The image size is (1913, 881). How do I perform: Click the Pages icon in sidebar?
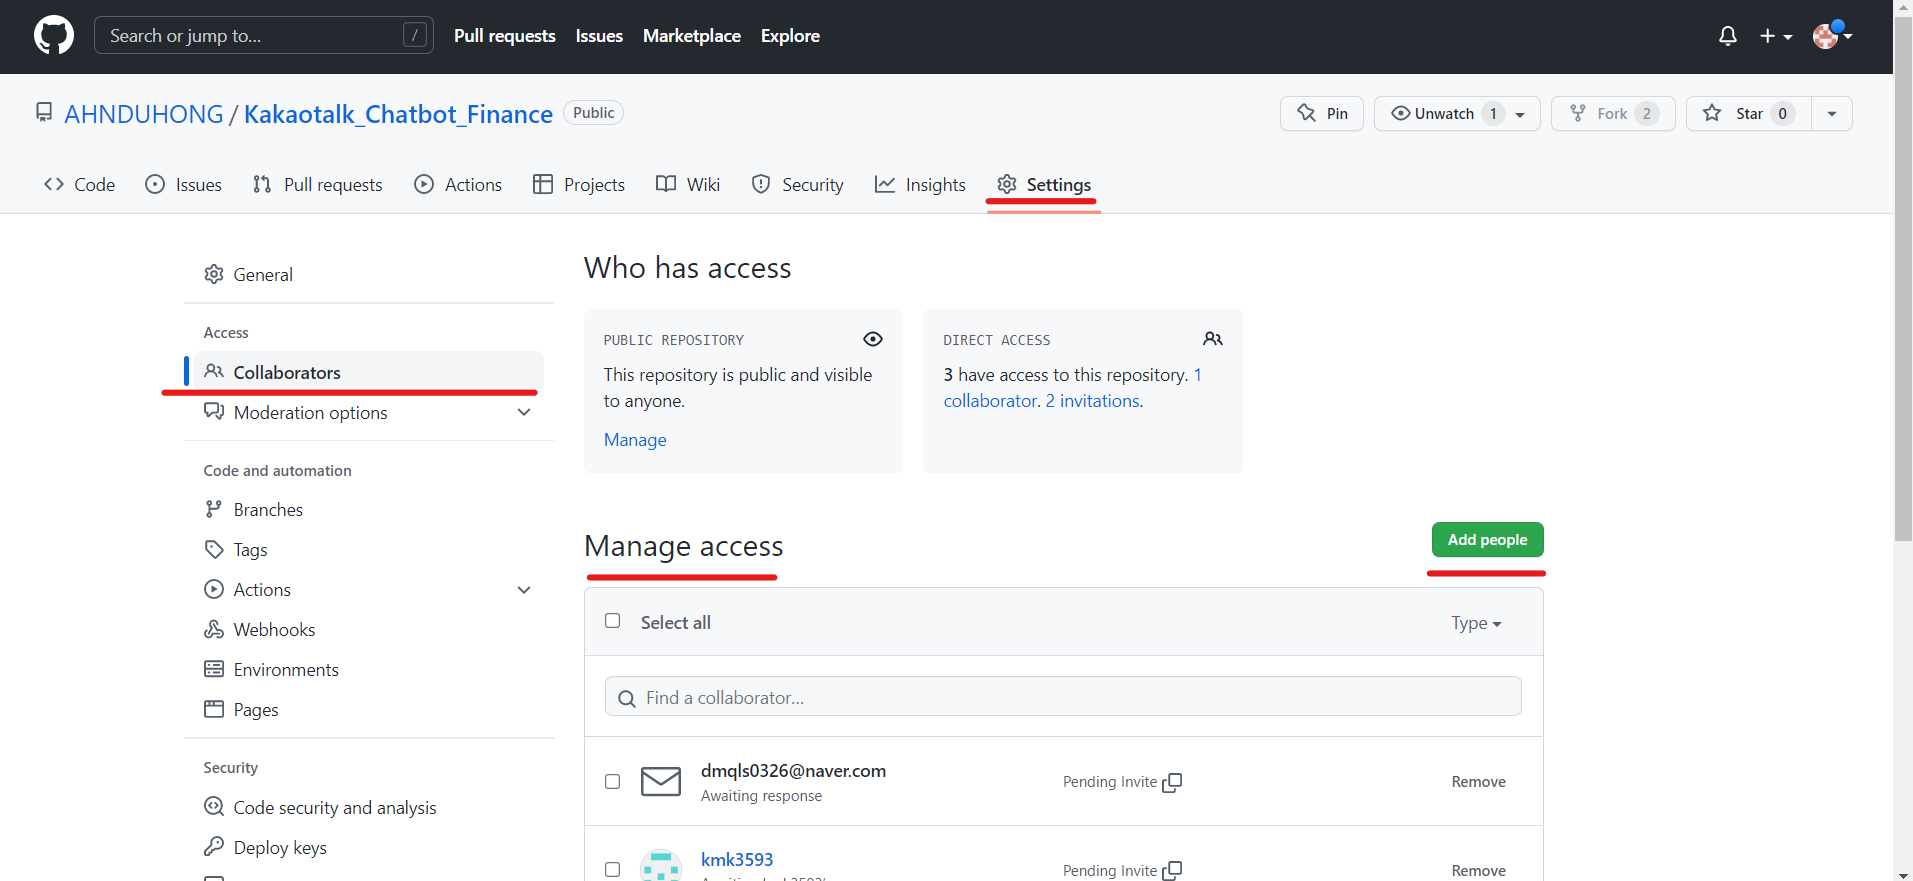214,709
